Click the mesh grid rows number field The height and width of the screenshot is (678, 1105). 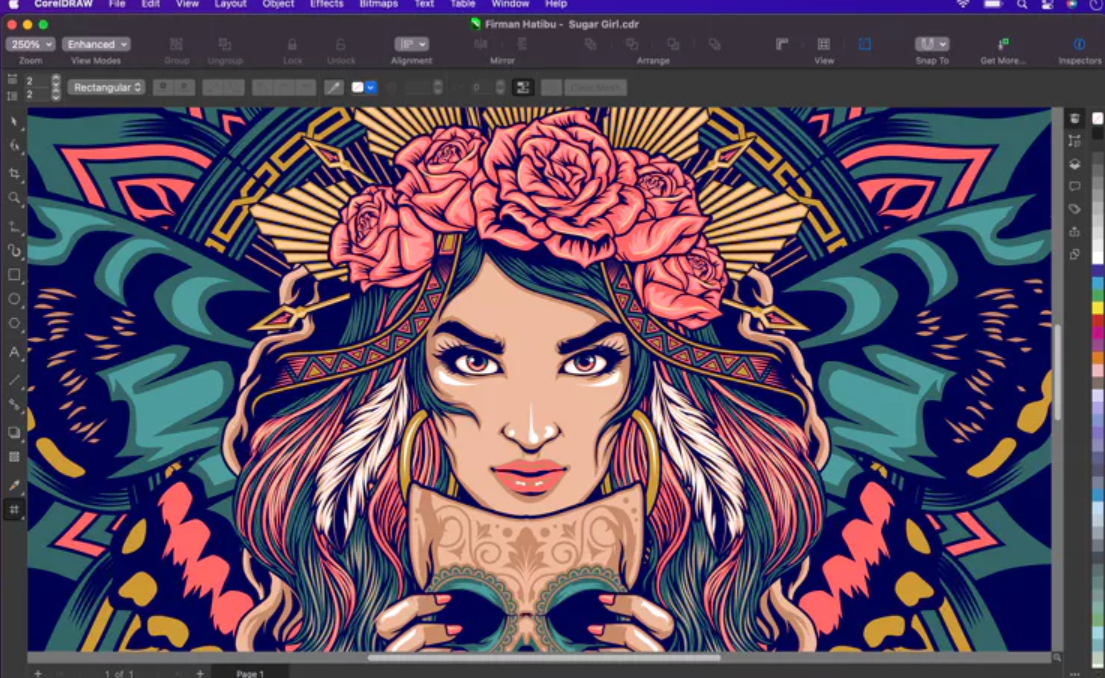[x=37, y=94]
